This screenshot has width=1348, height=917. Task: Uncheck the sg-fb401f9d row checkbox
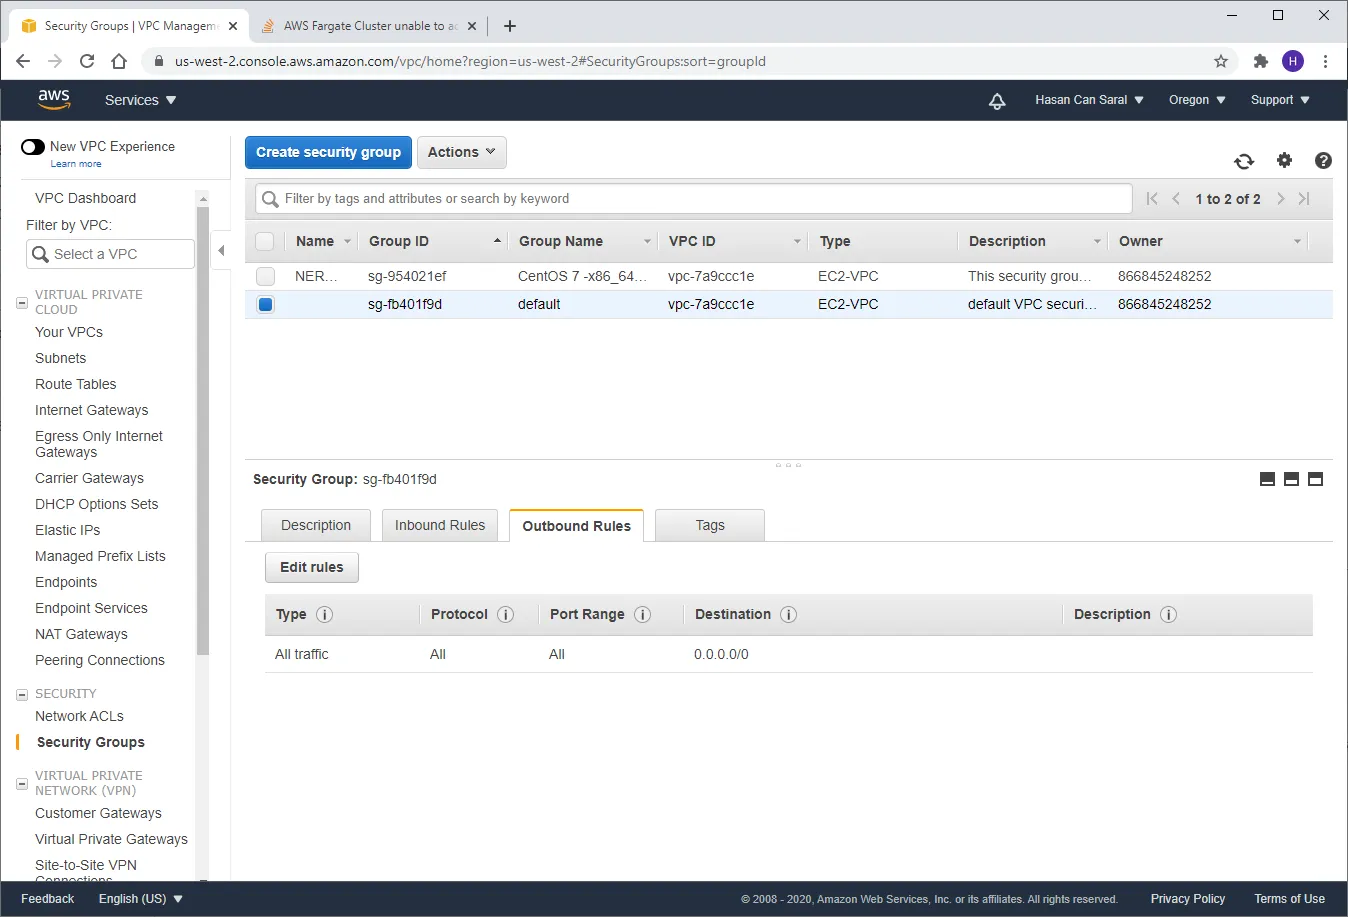point(265,304)
